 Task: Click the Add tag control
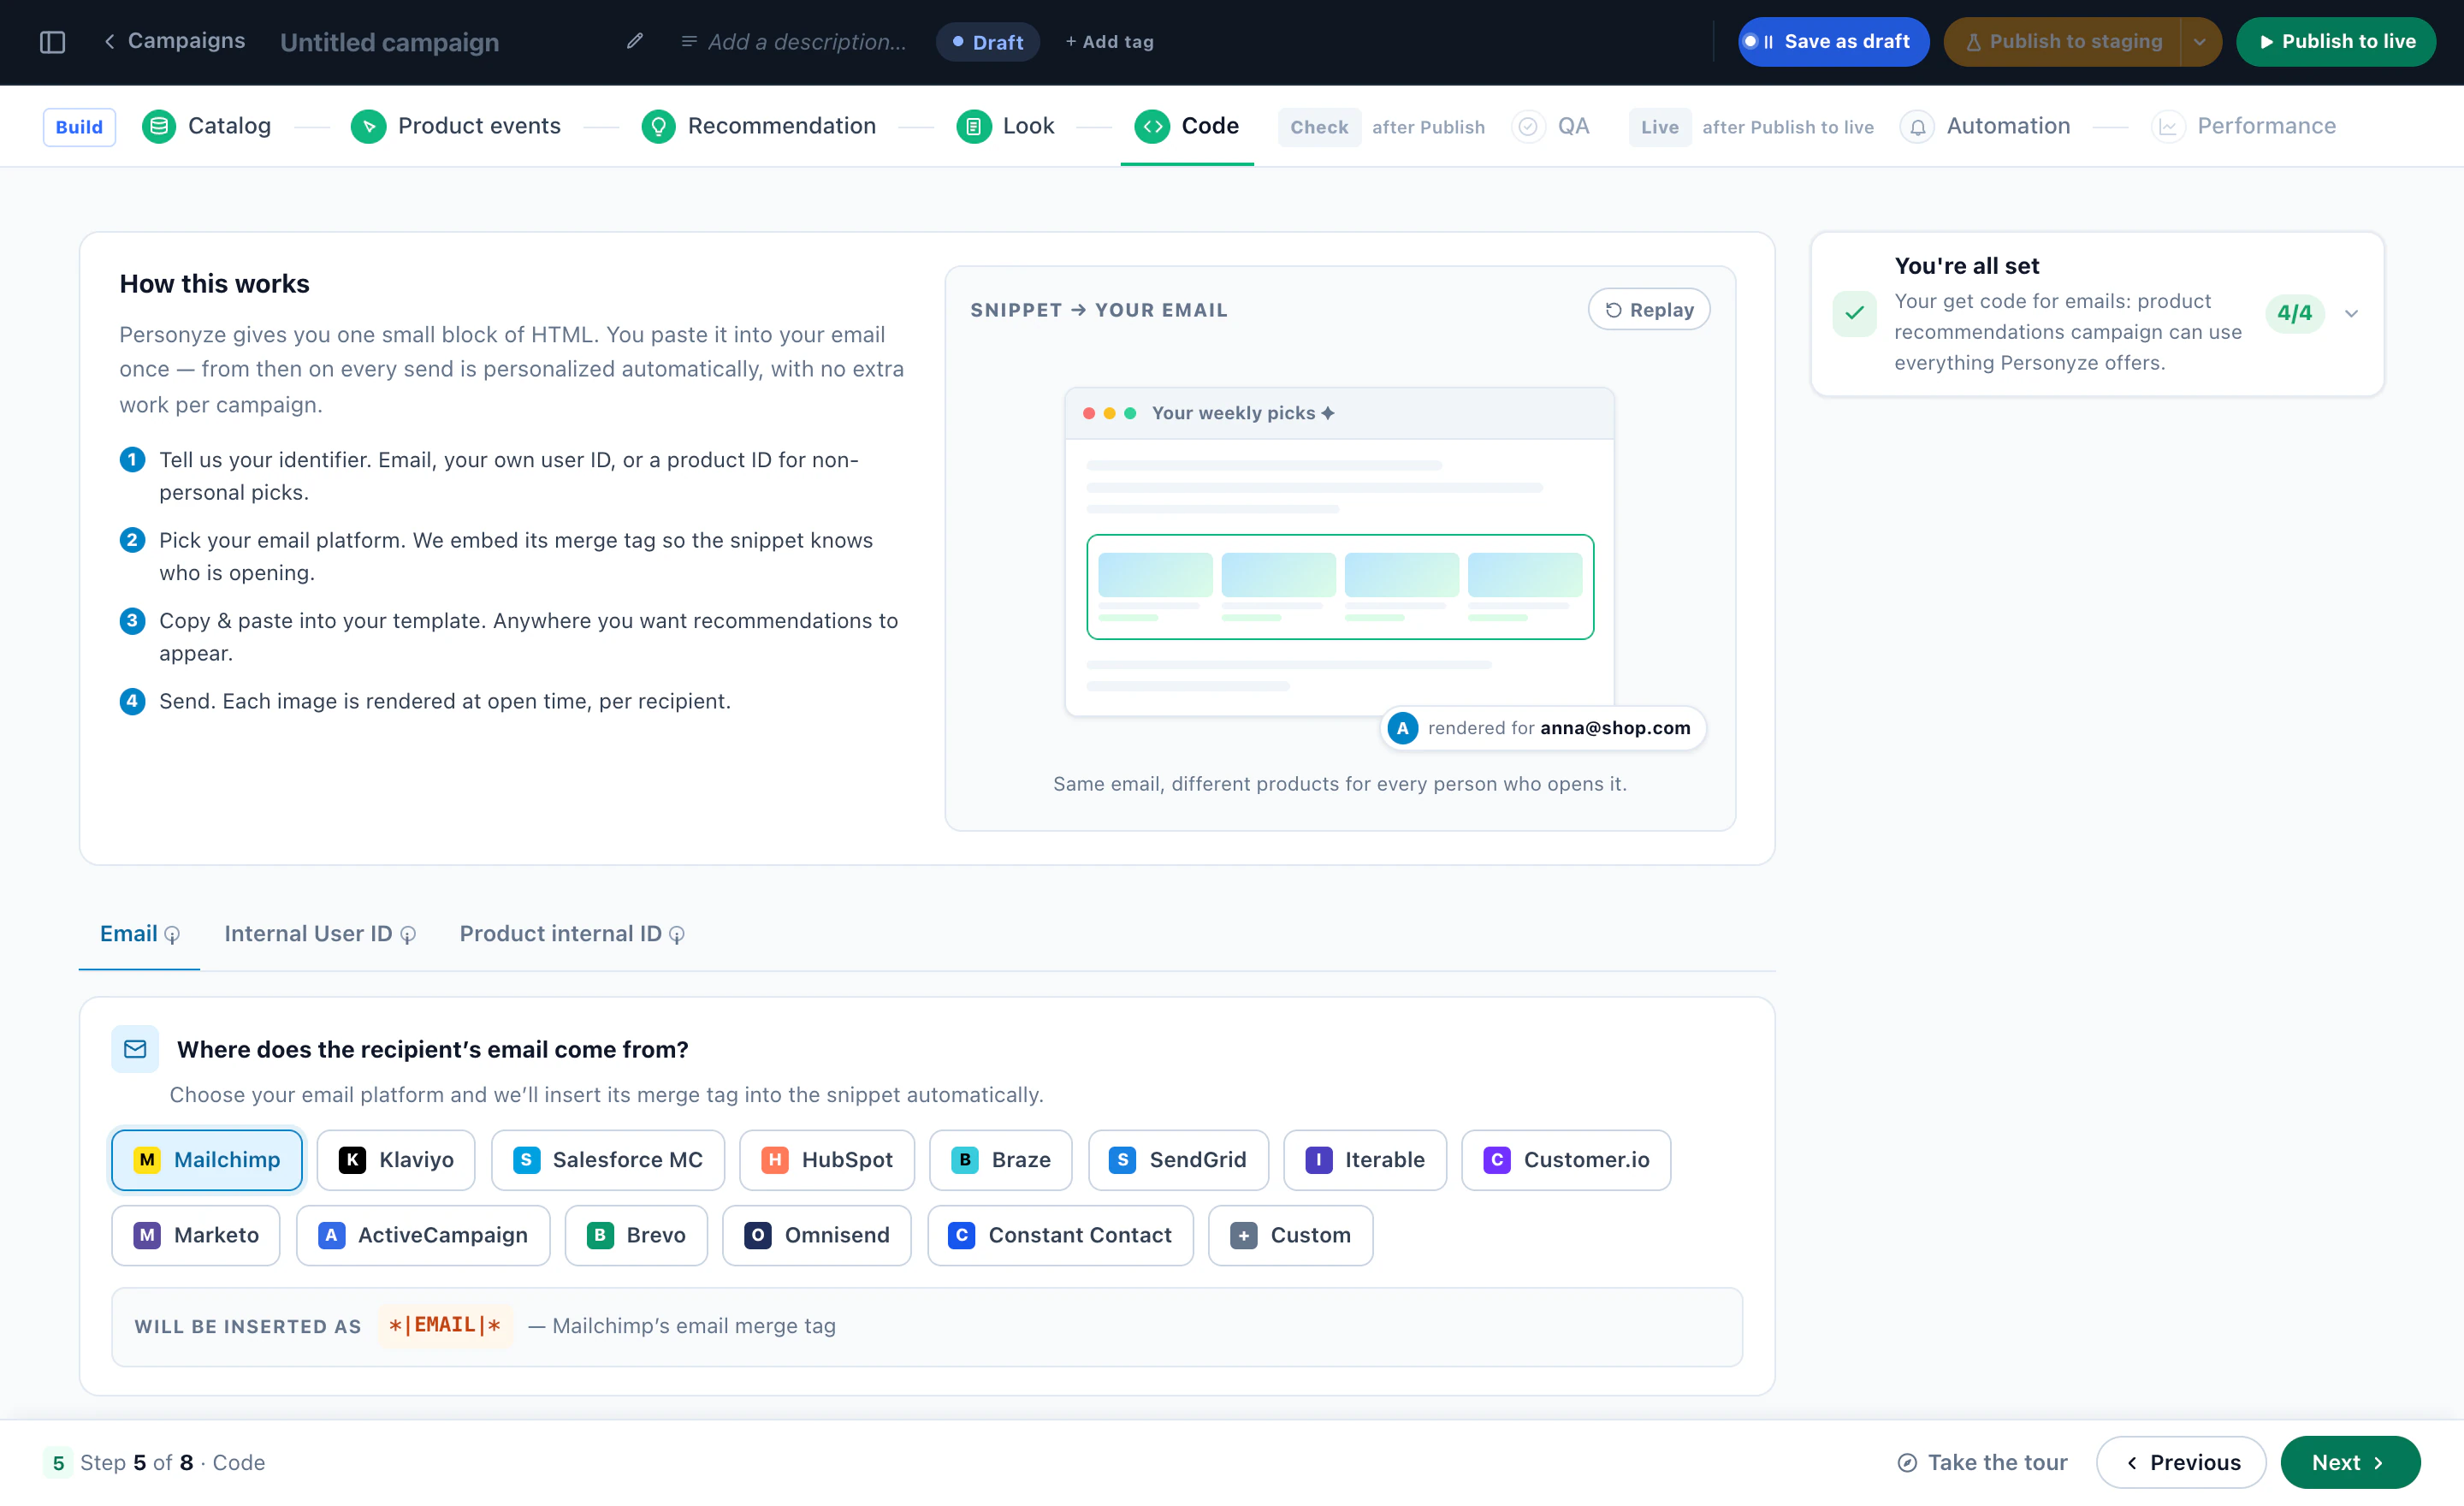click(x=1109, y=42)
